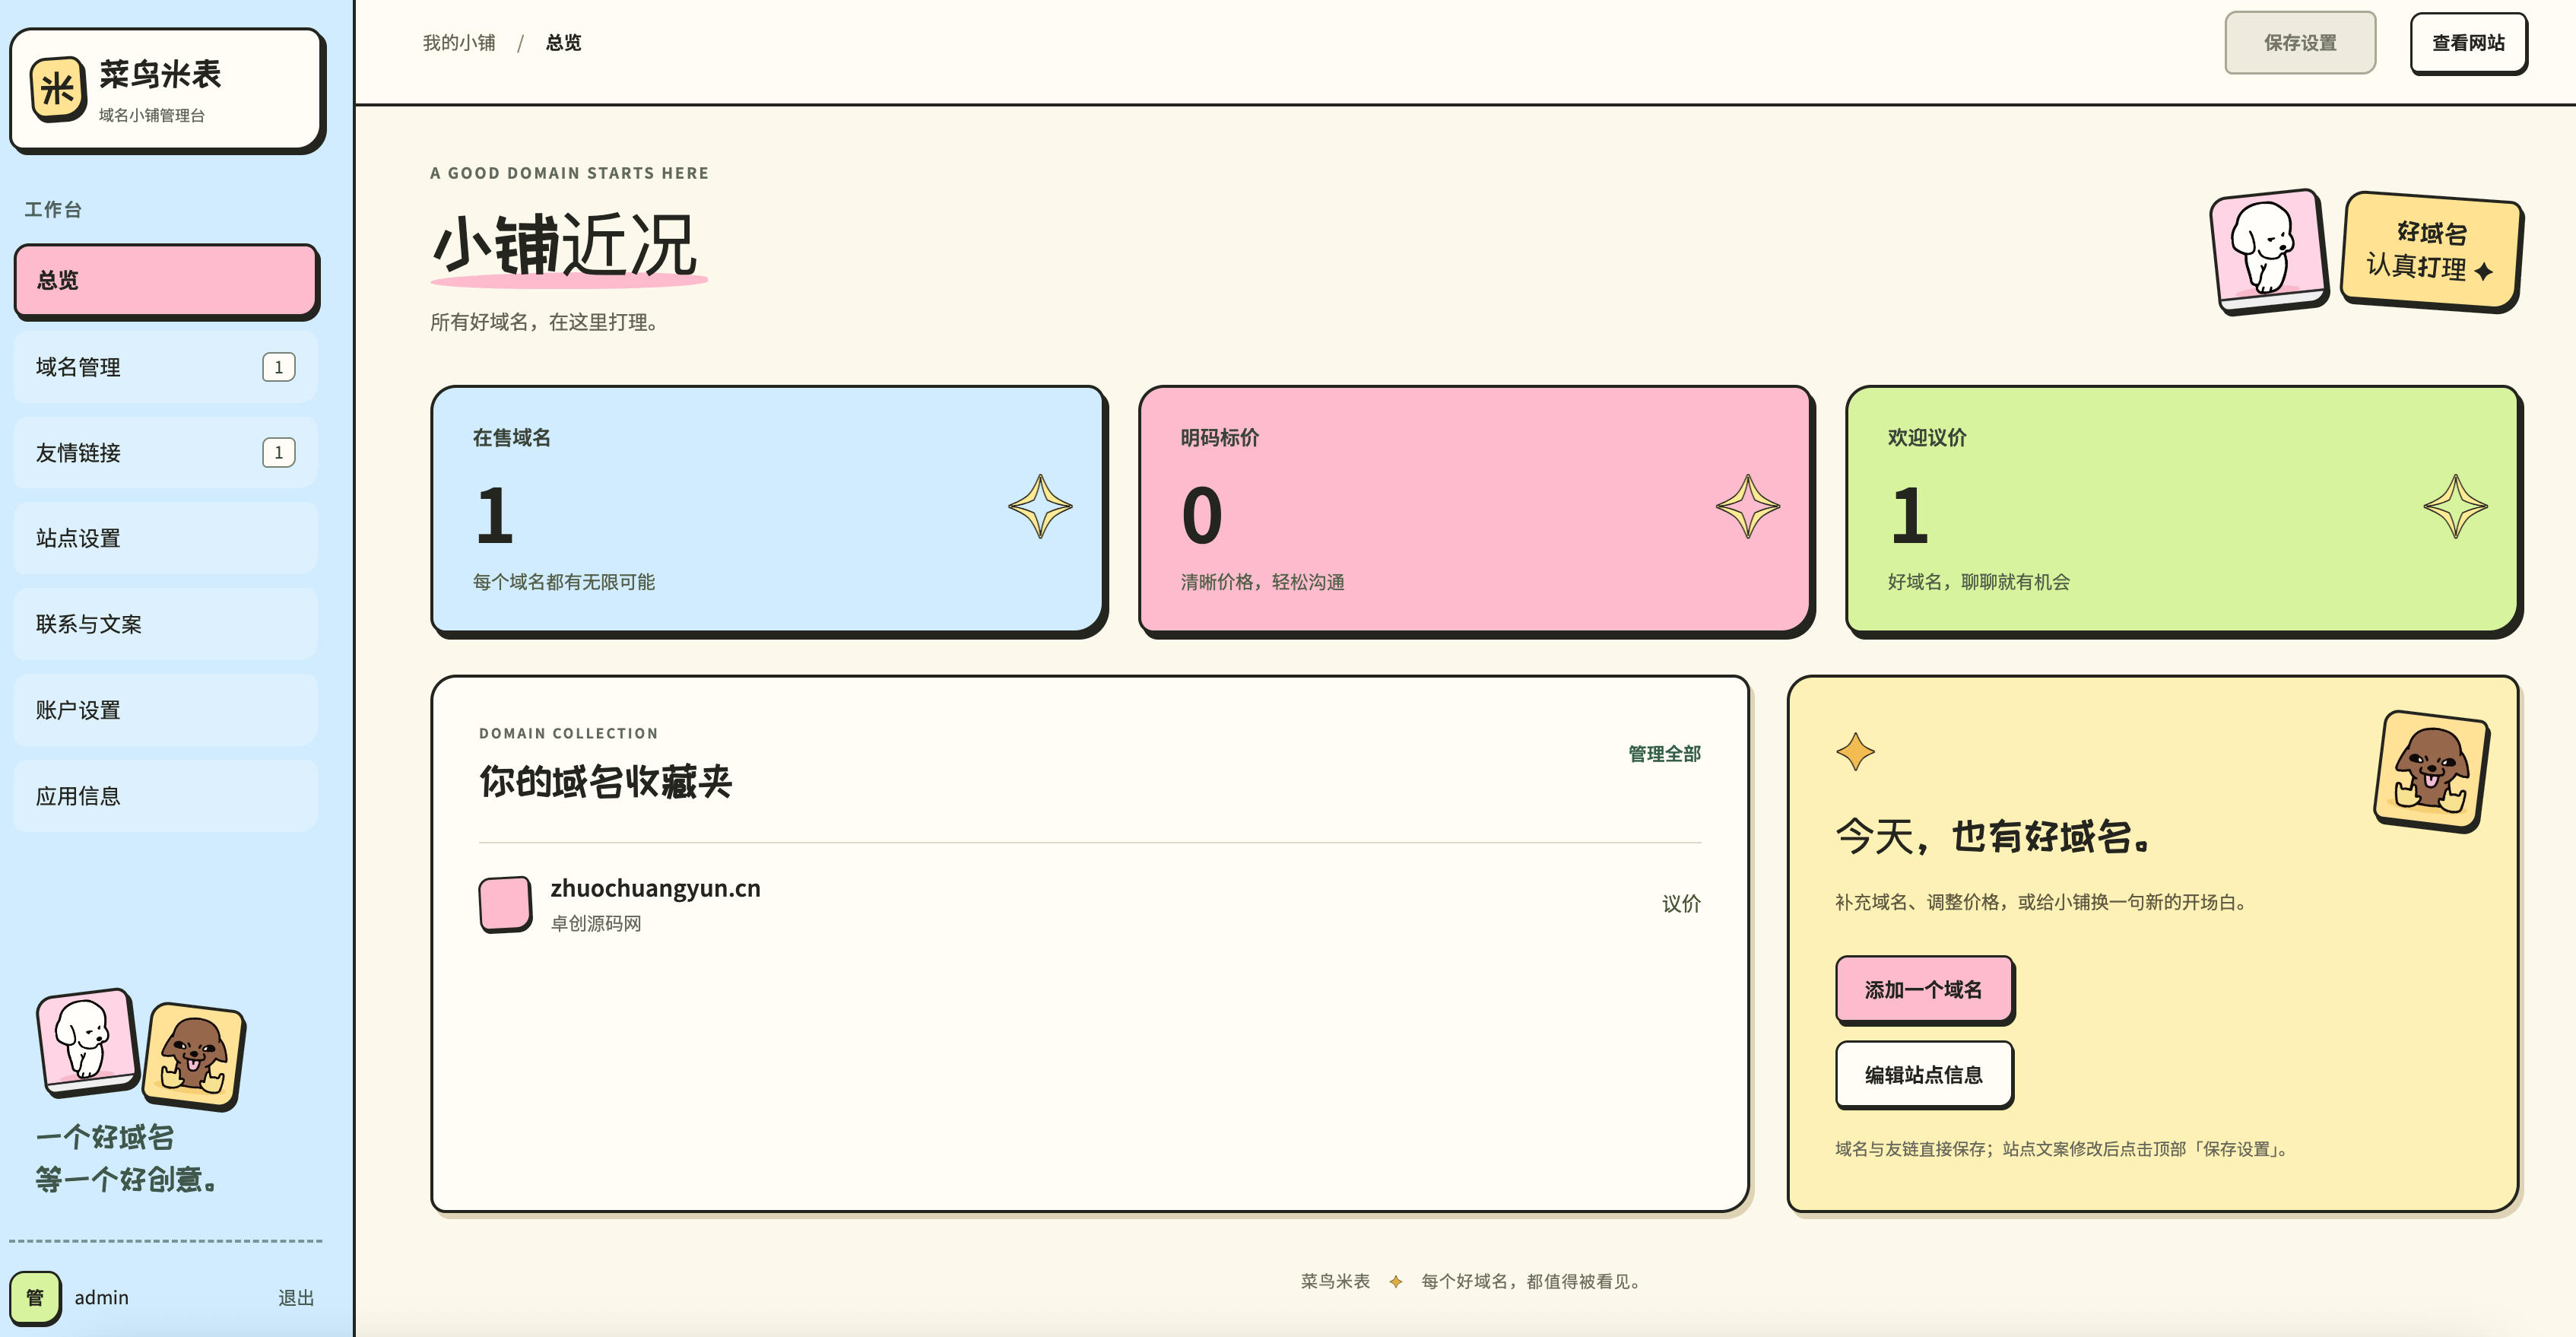Open 联系与文案 menu item
This screenshot has width=2576, height=1337.
pyautogui.click(x=166, y=624)
